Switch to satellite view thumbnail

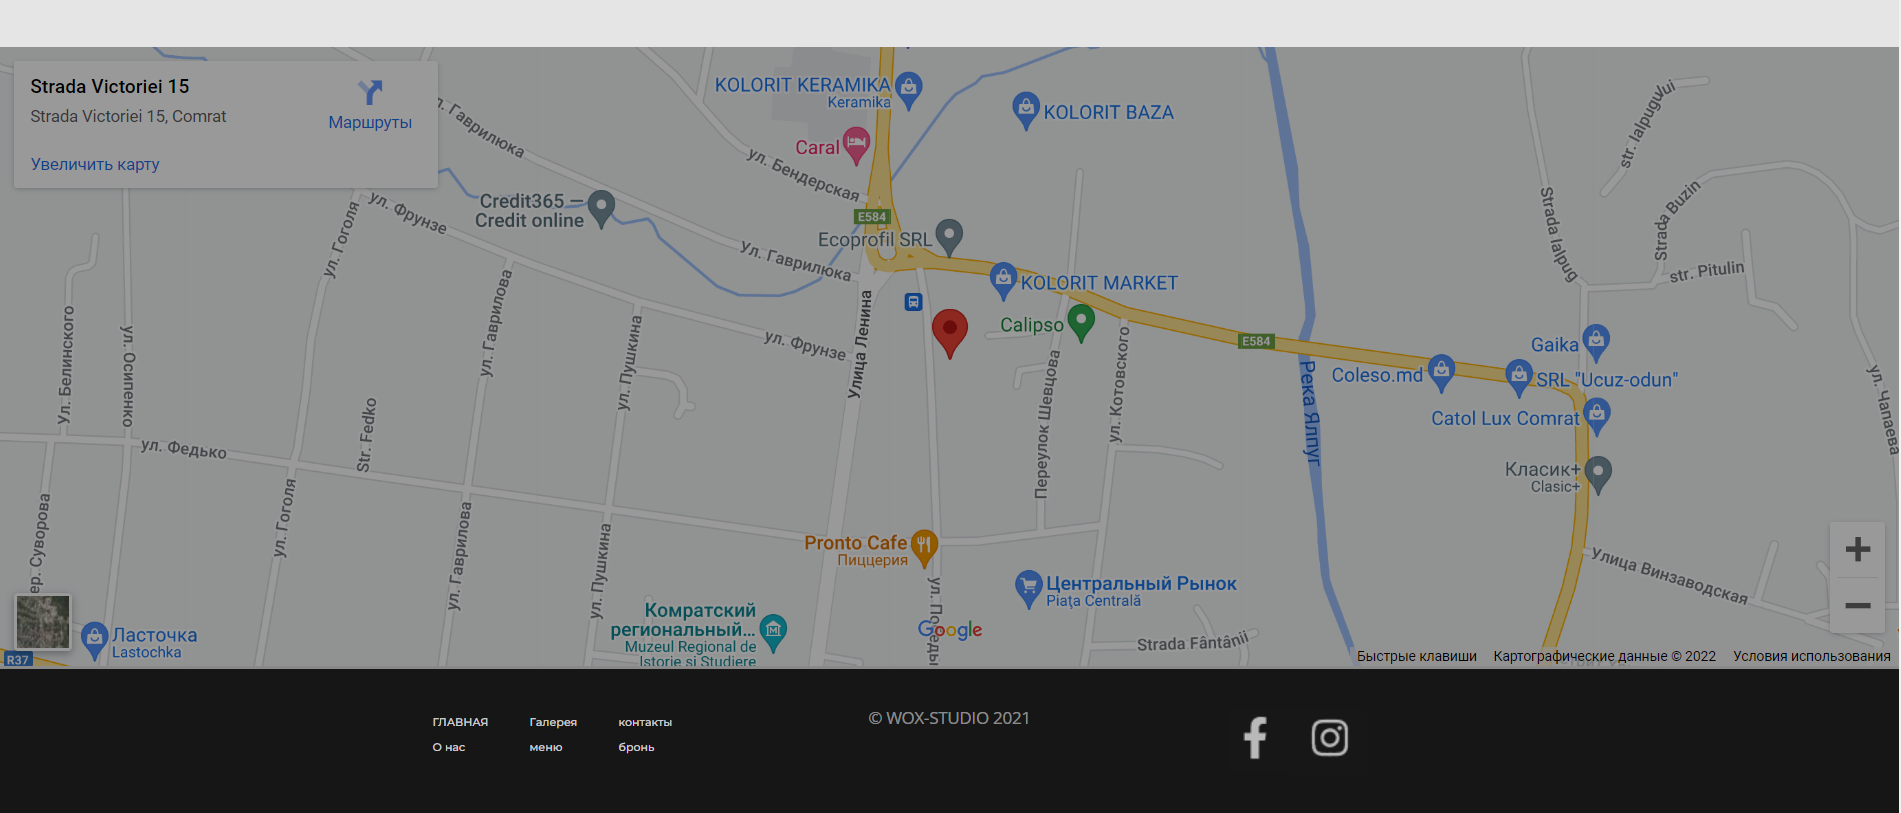[43, 622]
